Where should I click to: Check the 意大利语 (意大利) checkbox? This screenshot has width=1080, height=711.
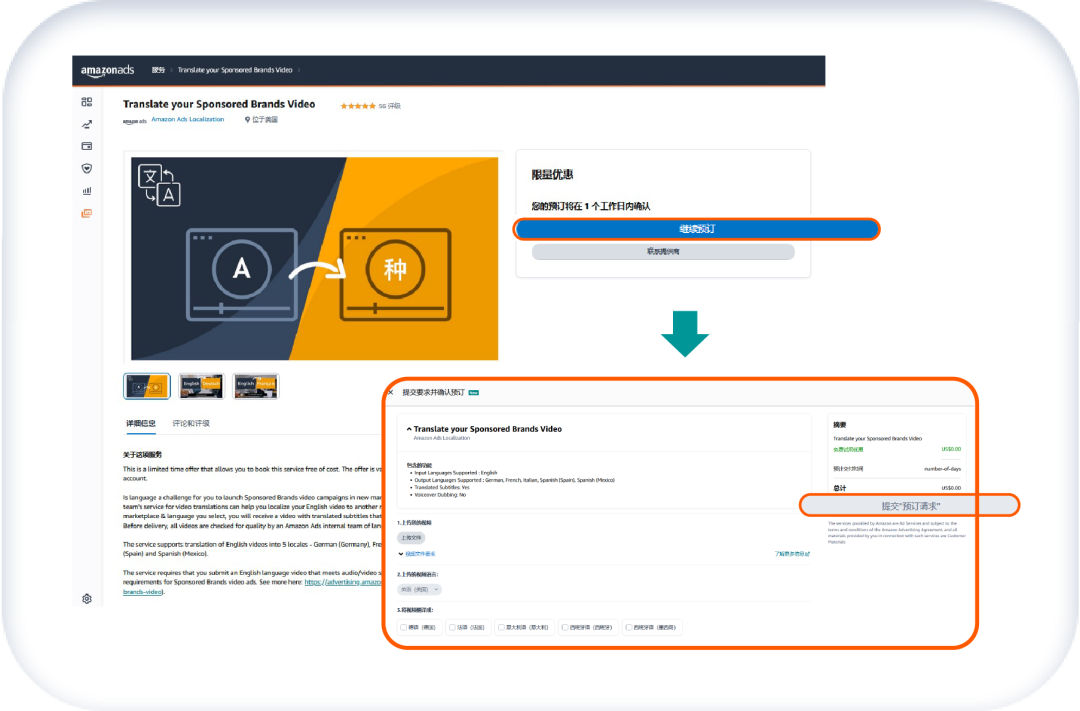[x=501, y=628]
